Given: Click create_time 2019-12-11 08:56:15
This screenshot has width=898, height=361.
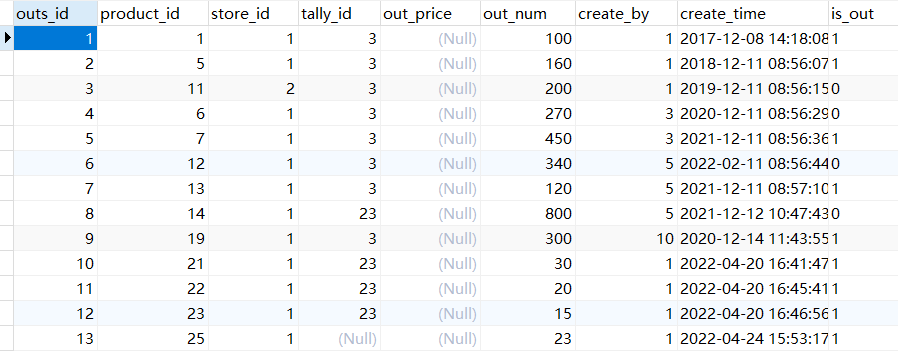Looking at the screenshot, I should click(753, 89).
